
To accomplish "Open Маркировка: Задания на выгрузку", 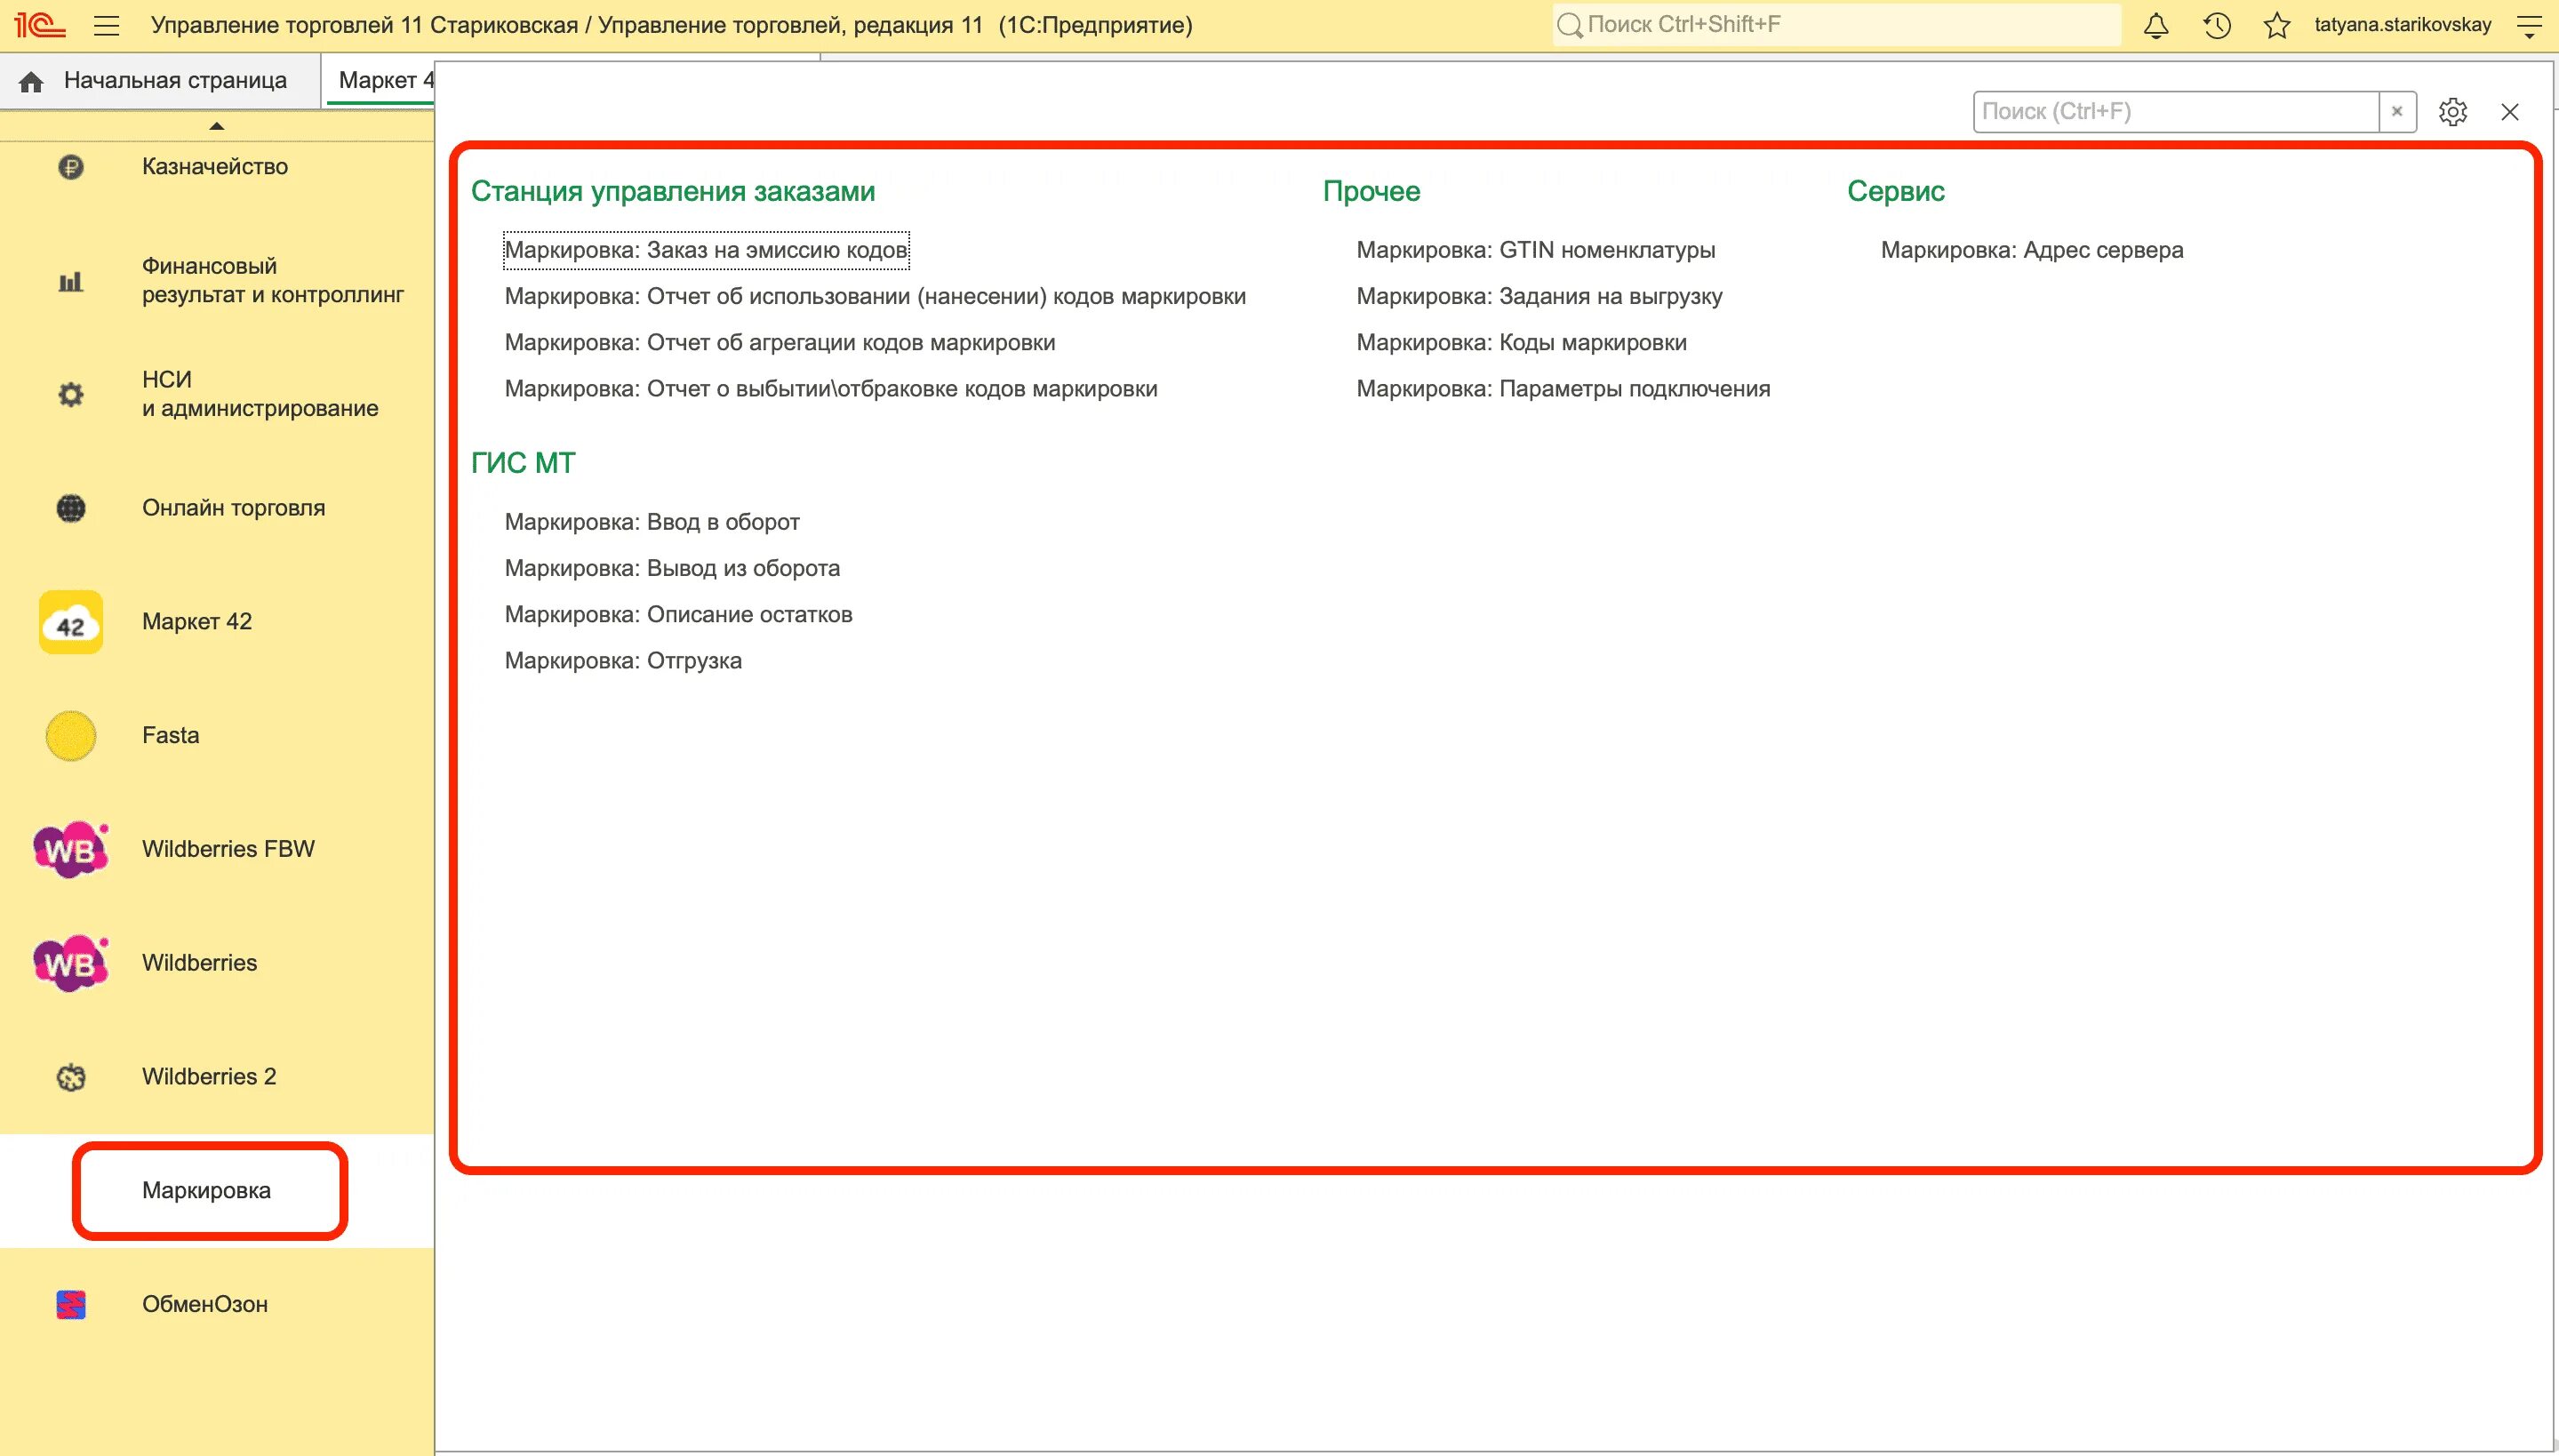I will click(1540, 297).
